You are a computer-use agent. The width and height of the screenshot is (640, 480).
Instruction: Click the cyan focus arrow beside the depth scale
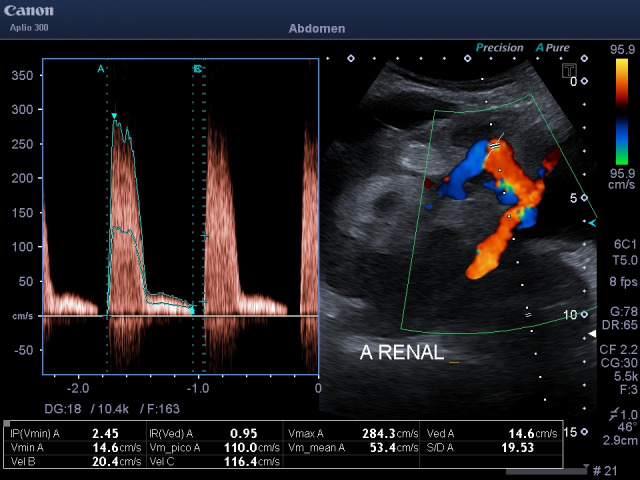pyautogui.click(x=593, y=223)
